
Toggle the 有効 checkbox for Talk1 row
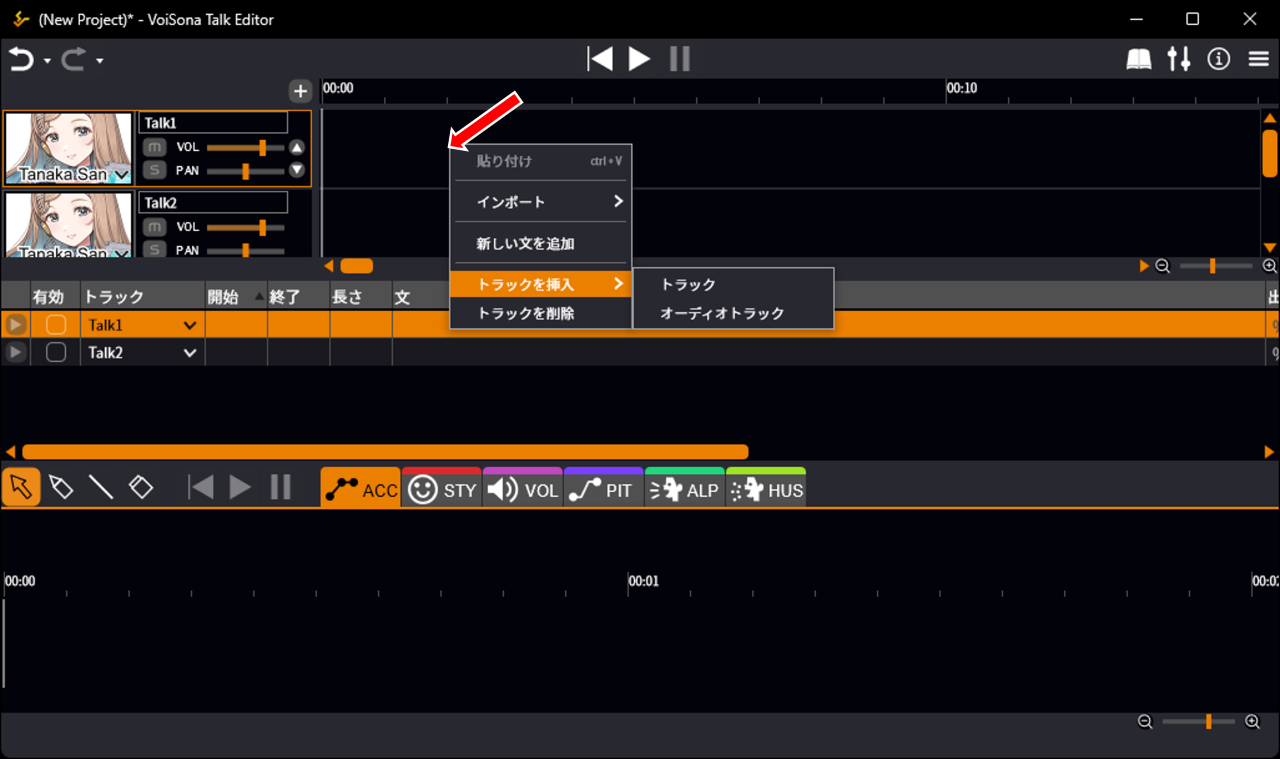tap(56, 325)
